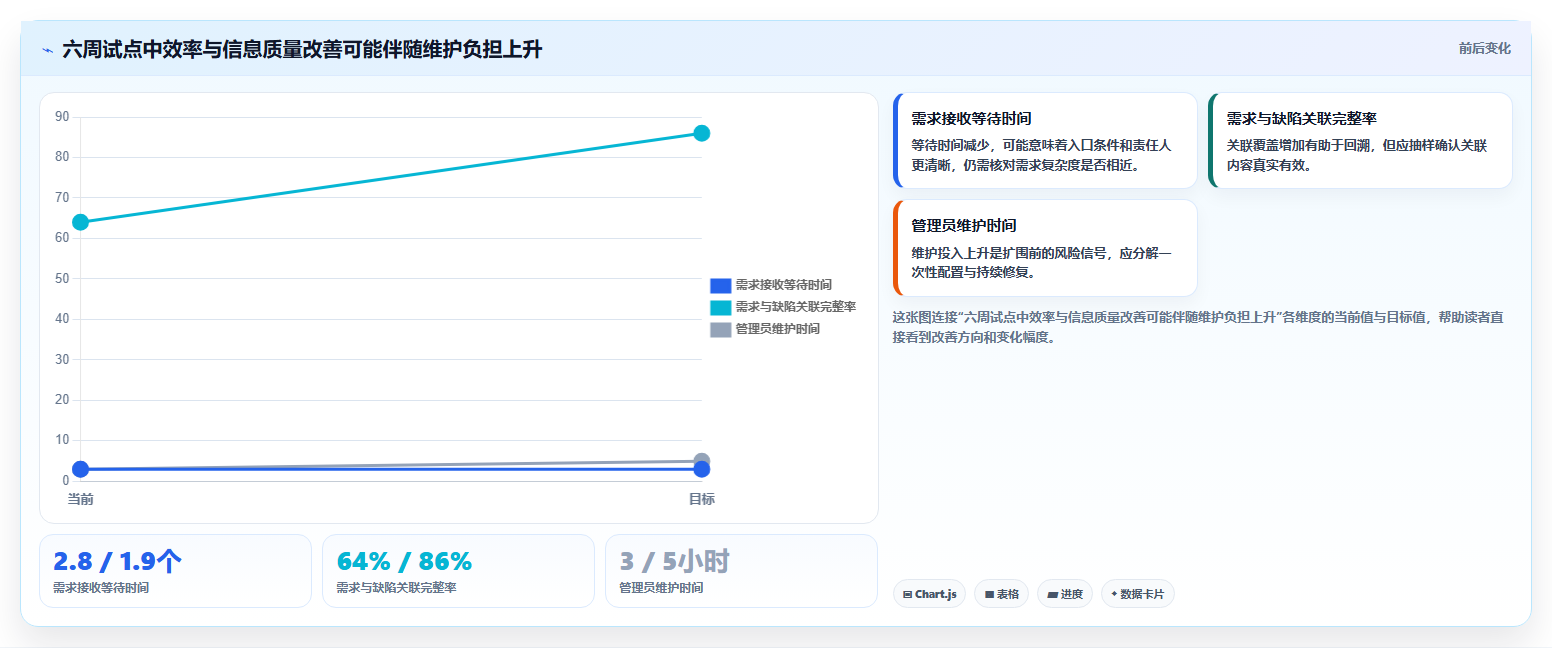Screen dimensions: 1552x648
Task: Toggle the 需求与缺陷关联完整率 legend entry
Action: [x=782, y=307]
